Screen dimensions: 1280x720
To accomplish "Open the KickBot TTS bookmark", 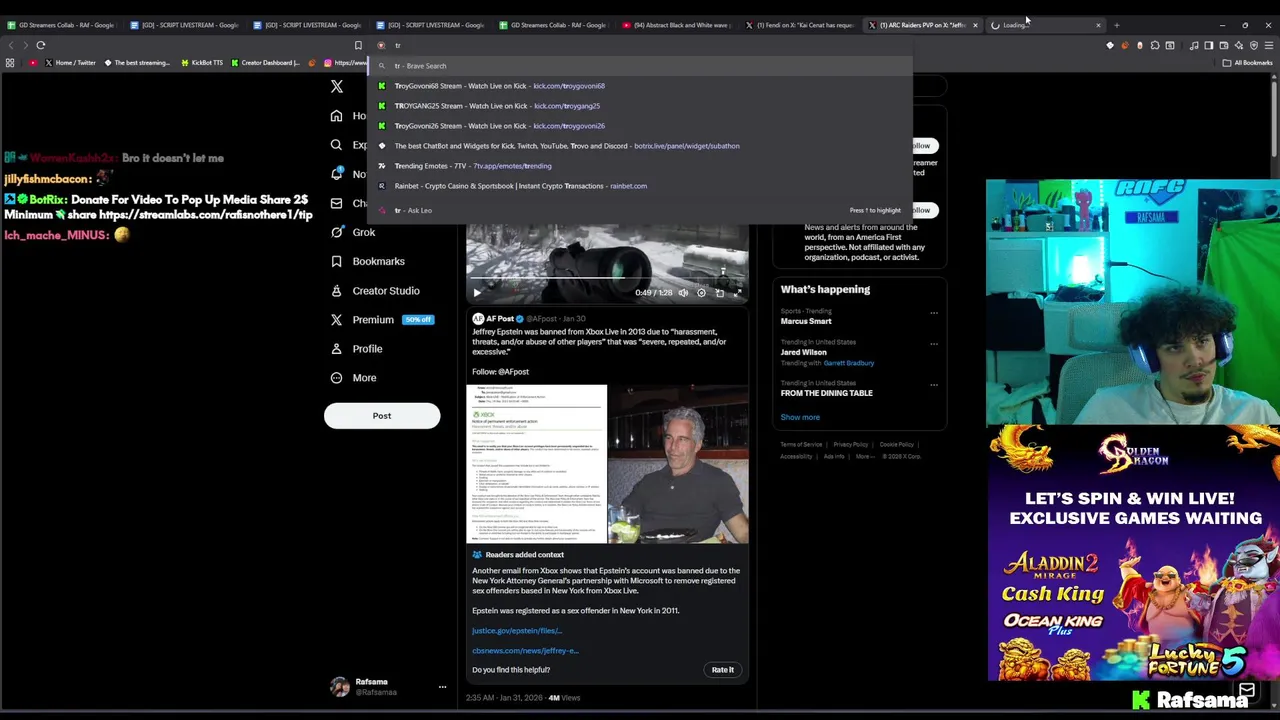I will coord(202,63).
